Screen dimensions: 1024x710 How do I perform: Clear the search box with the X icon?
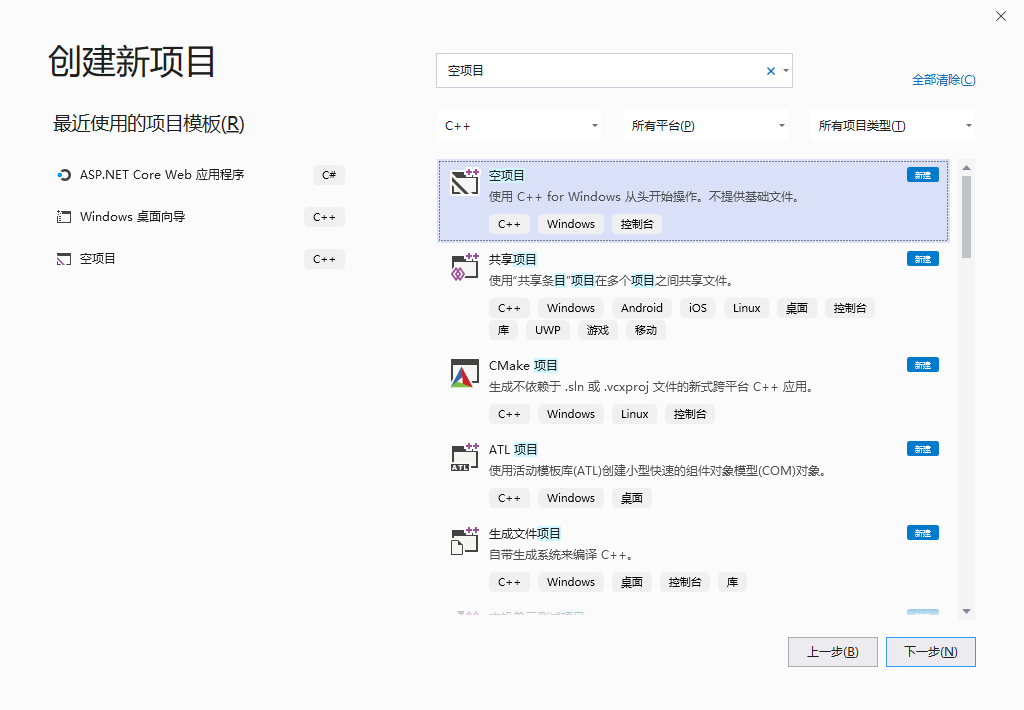[x=771, y=71]
